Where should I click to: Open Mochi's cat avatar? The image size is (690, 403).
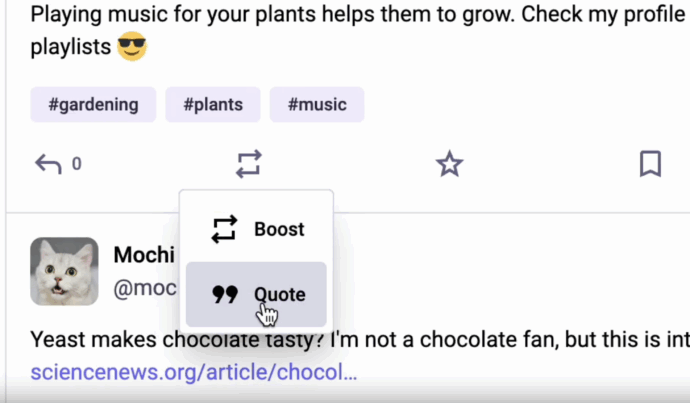click(64, 271)
